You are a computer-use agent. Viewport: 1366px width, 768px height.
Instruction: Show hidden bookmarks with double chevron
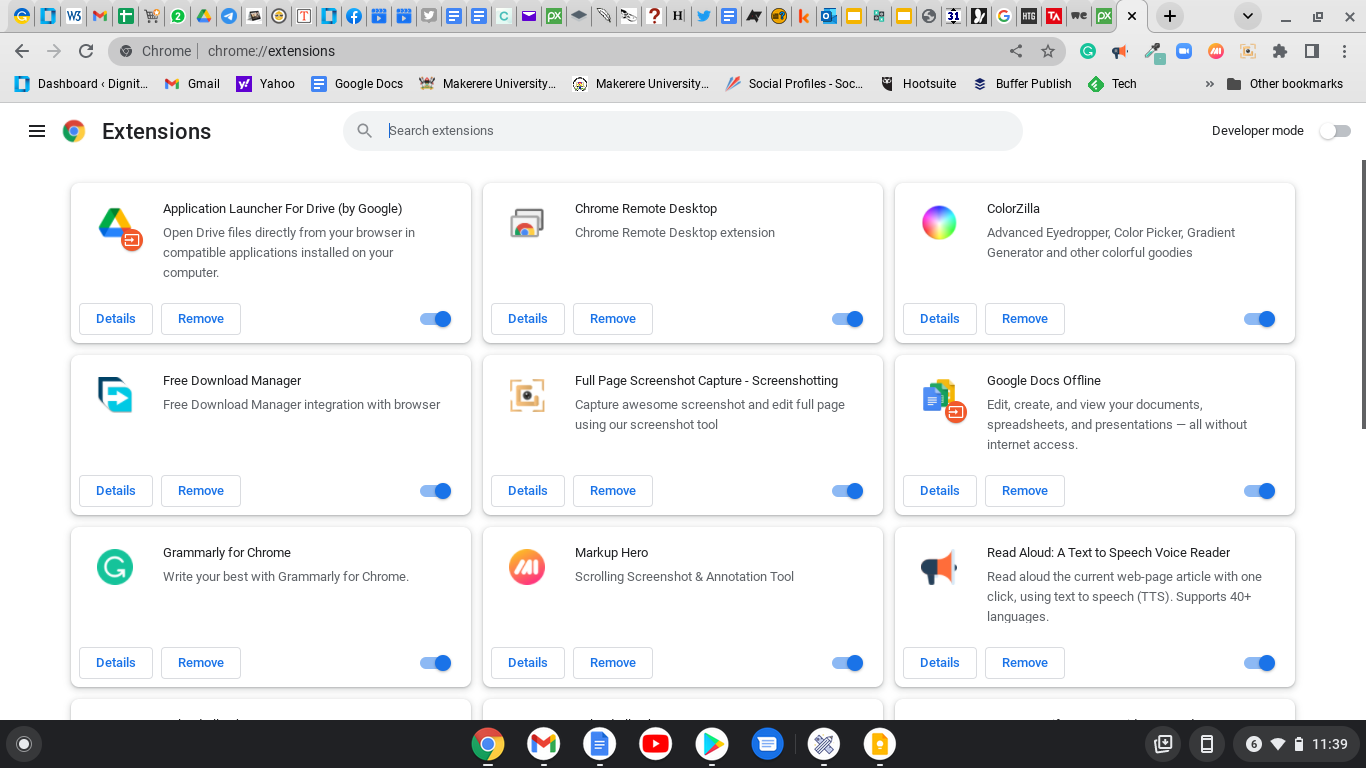1210,84
